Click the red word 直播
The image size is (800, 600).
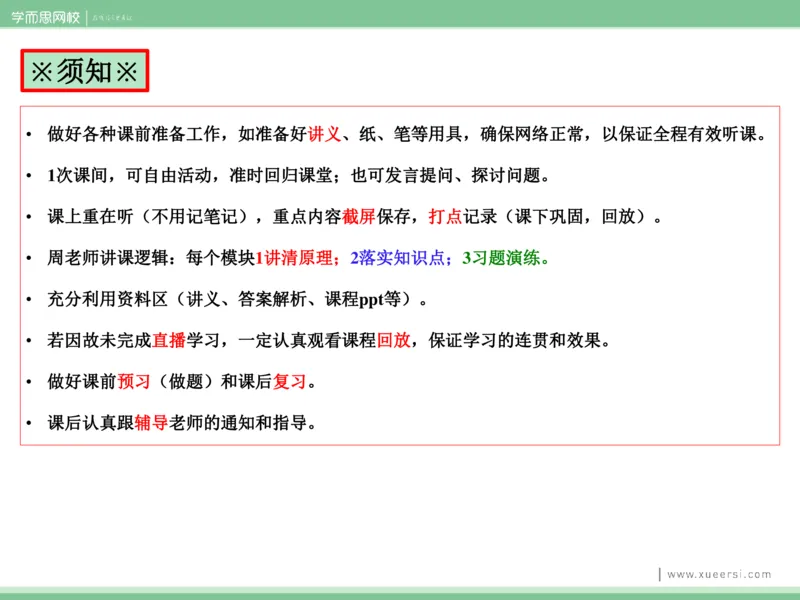(x=169, y=340)
